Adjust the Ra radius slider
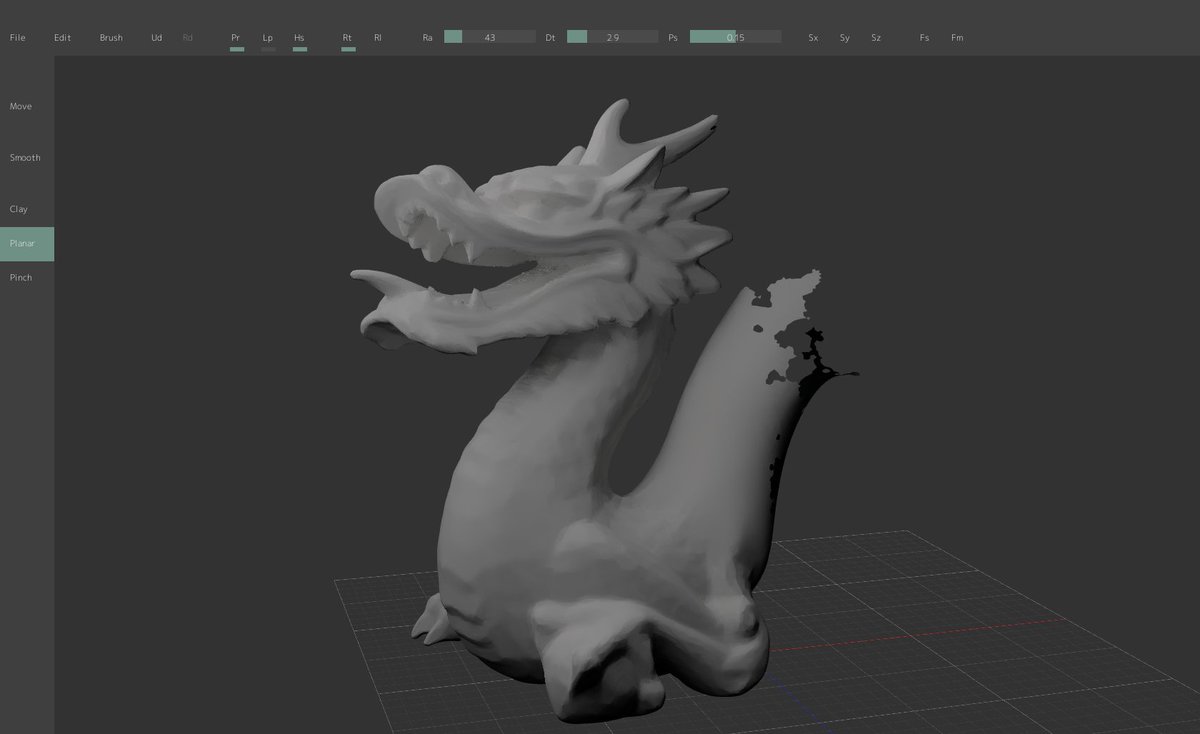Viewport: 1200px width, 734px height. tap(490, 36)
